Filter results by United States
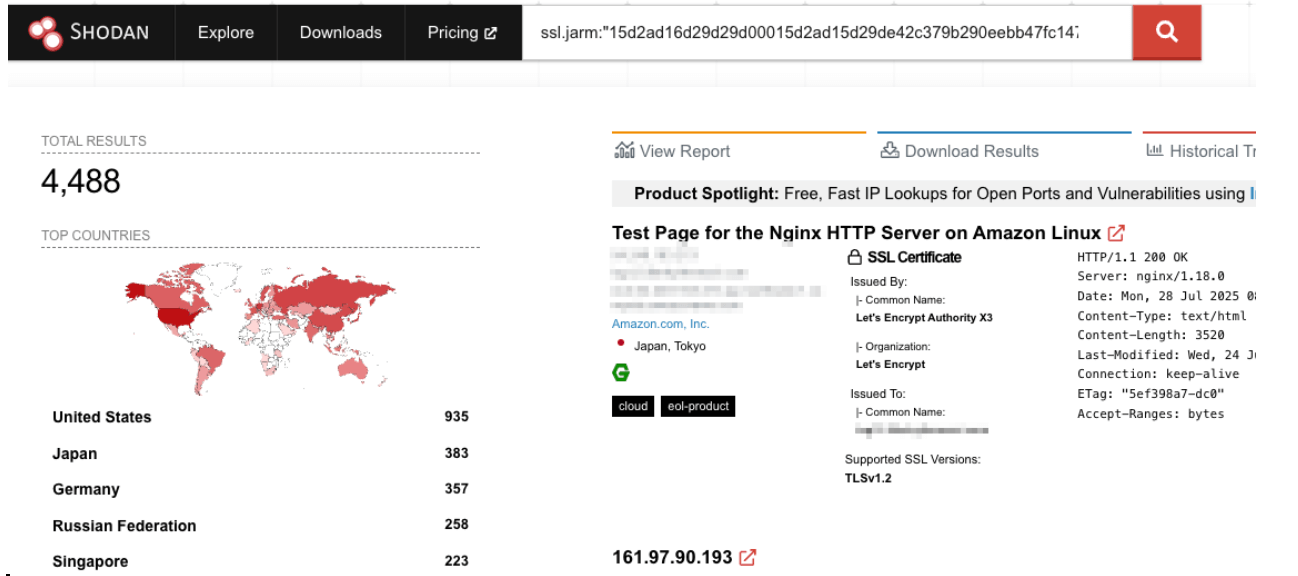The height and width of the screenshot is (576, 1298). (260, 417)
